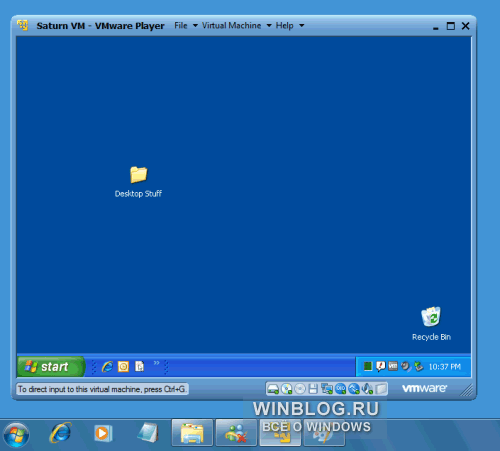Launch Internet Explorer from XP quick launch

tap(107, 367)
